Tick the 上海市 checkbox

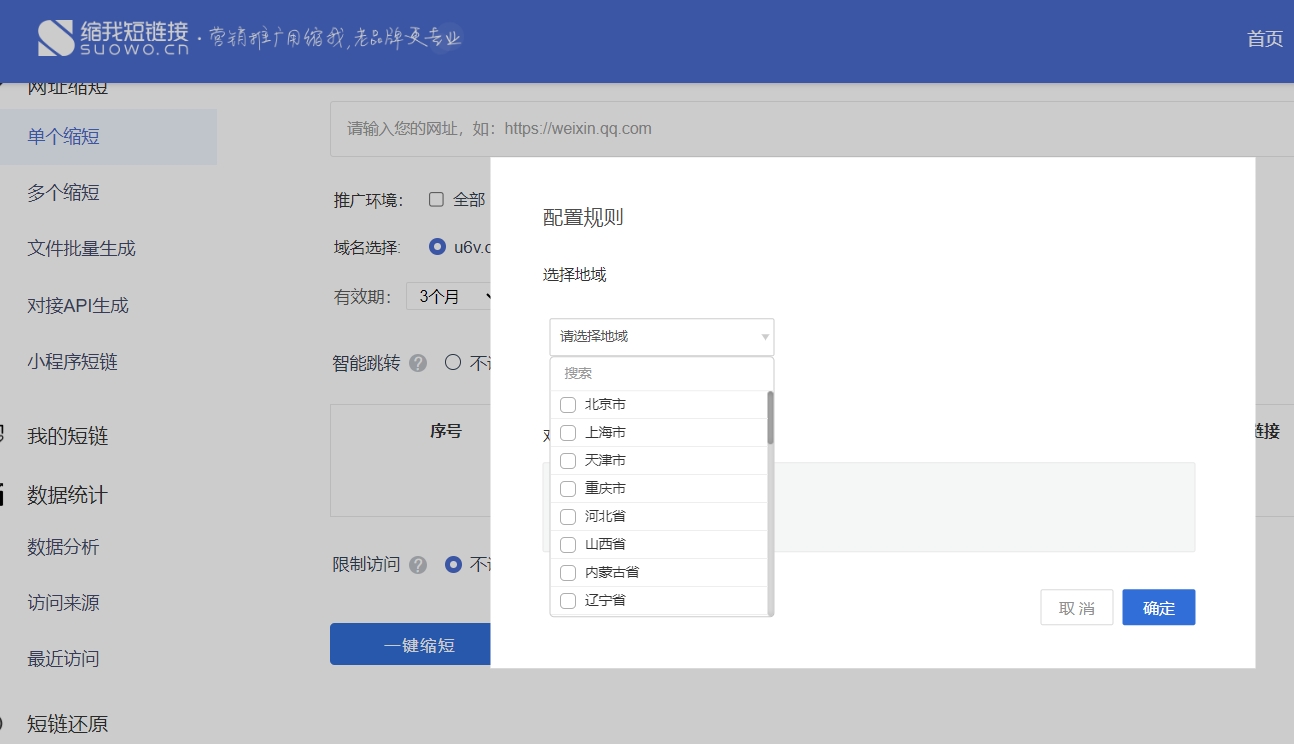[x=568, y=433]
